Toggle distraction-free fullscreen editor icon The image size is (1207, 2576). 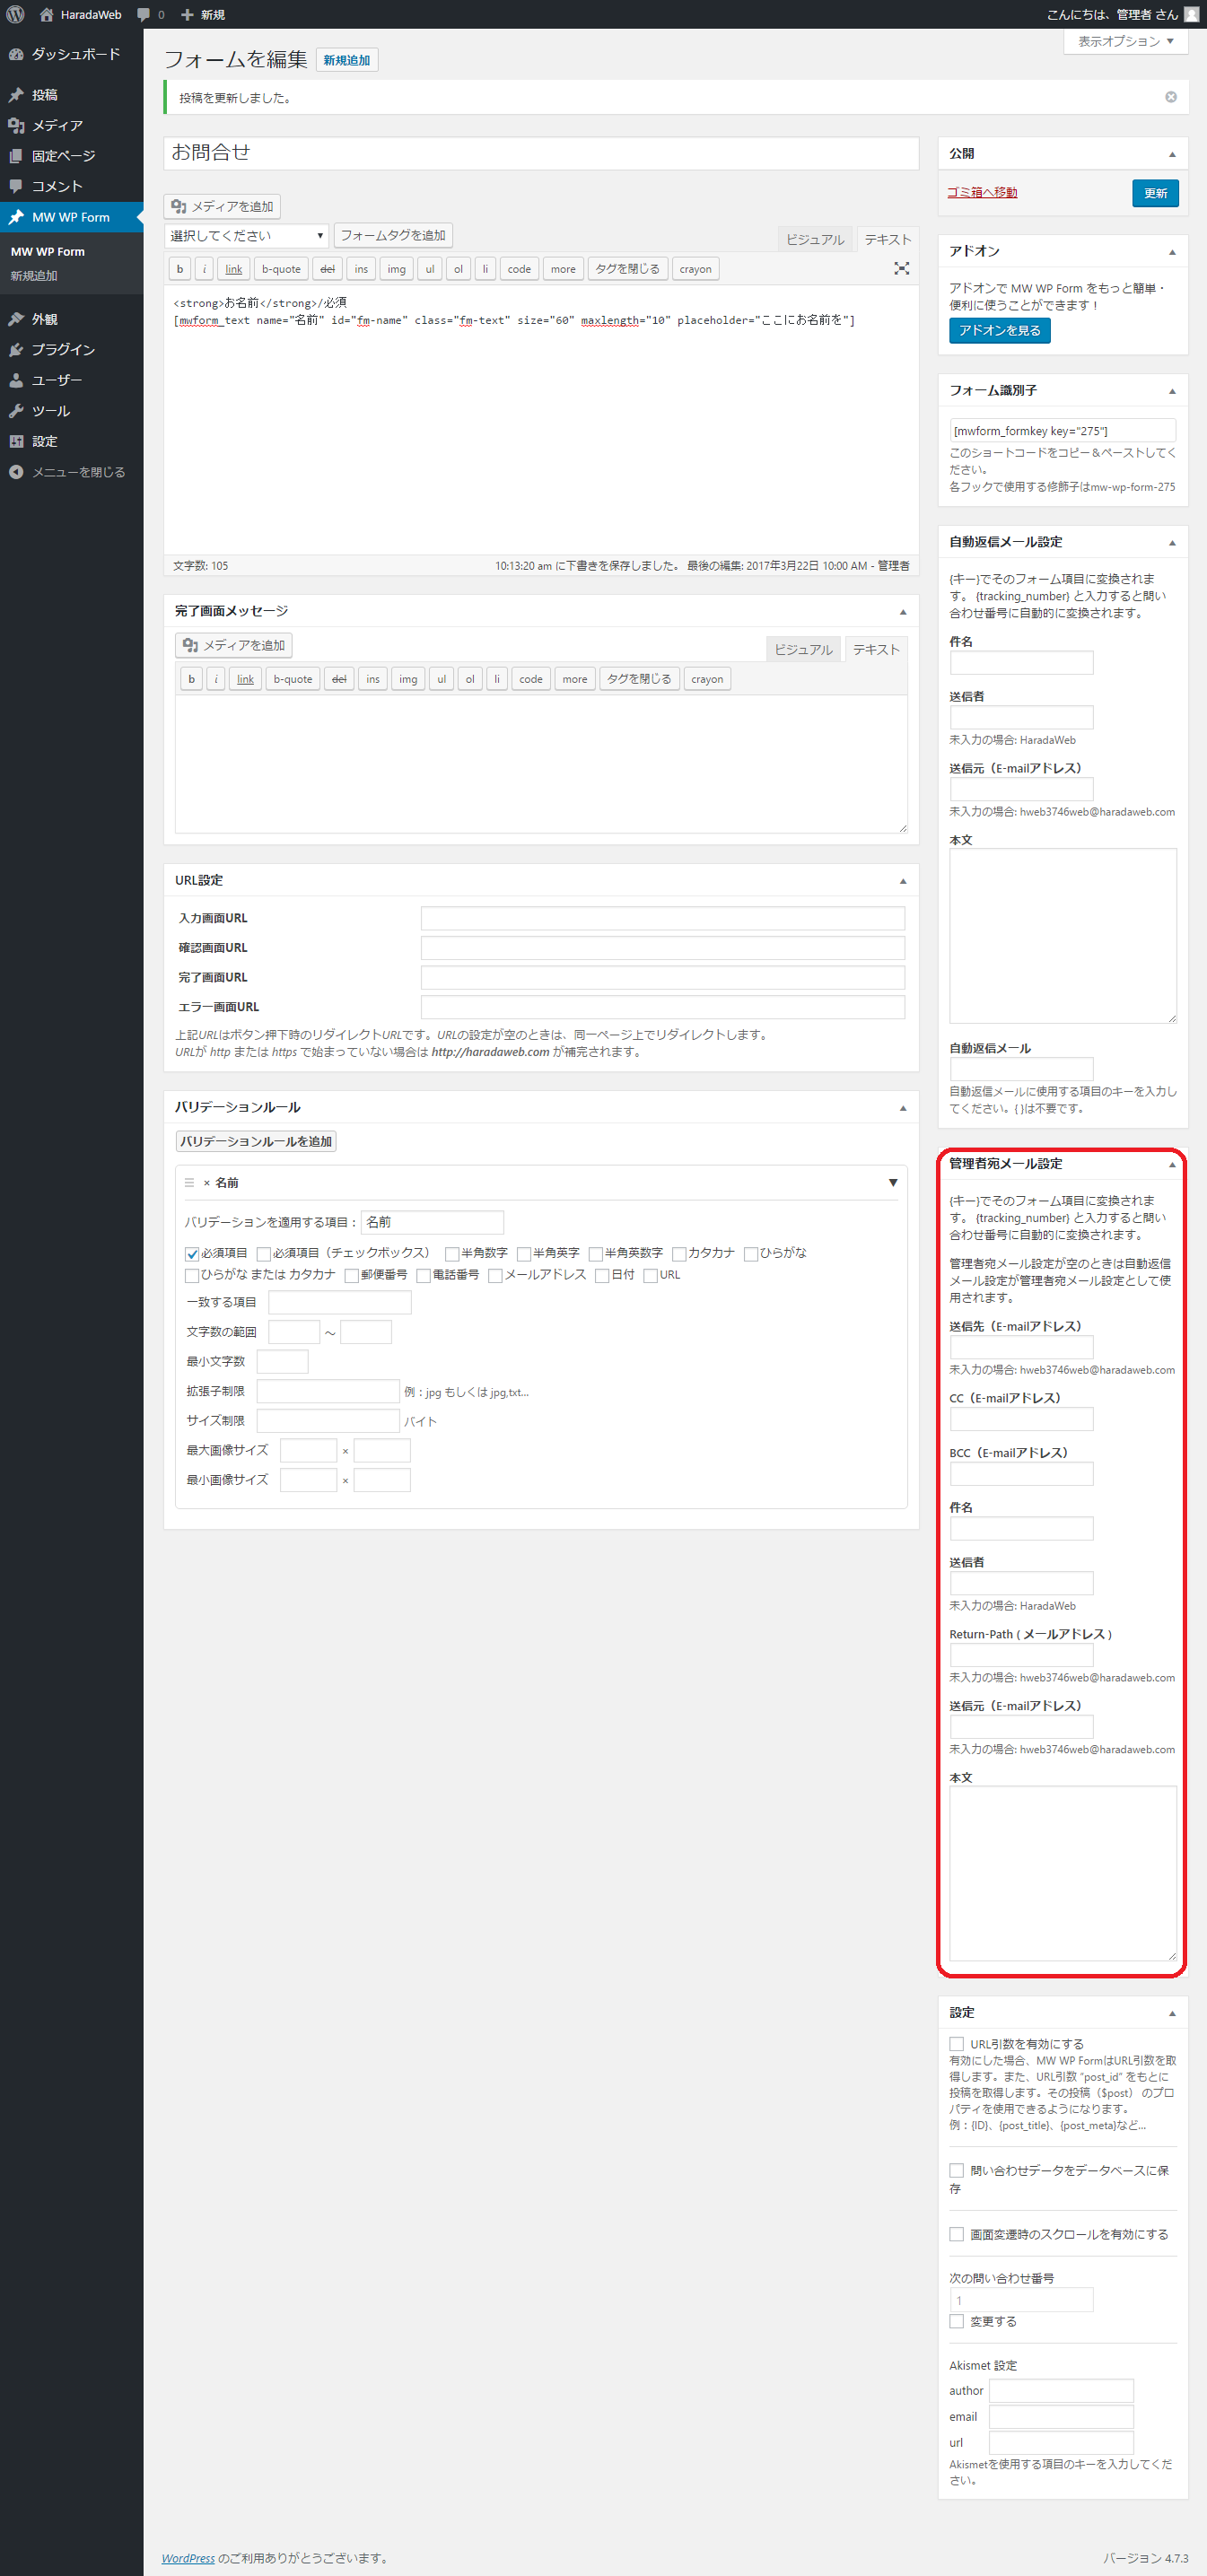click(901, 268)
